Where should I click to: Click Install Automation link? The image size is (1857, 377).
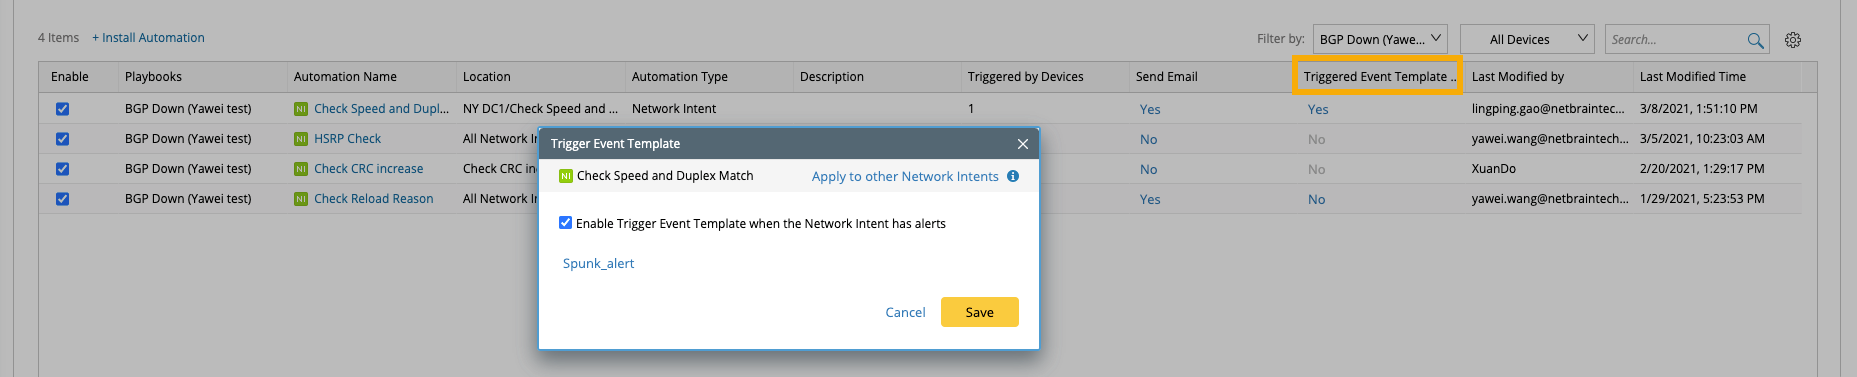(x=148, y=37)
